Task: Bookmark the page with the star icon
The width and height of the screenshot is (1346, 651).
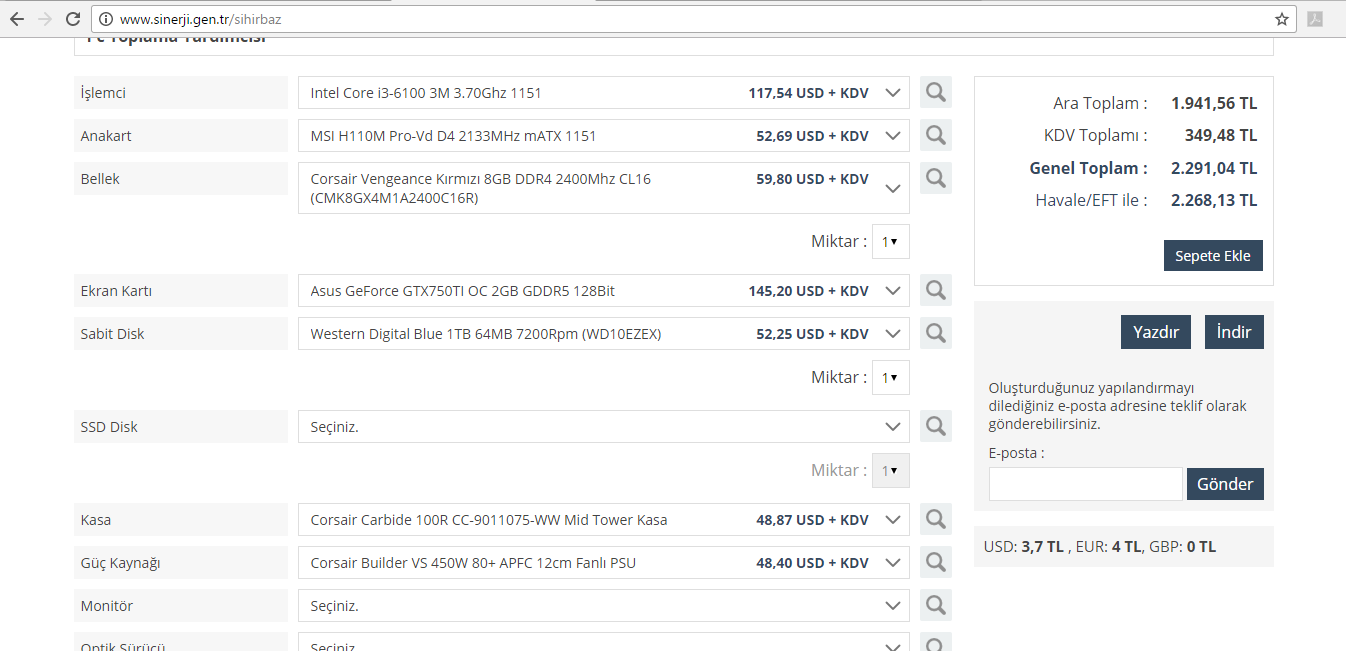Action: coord(1281,19)
